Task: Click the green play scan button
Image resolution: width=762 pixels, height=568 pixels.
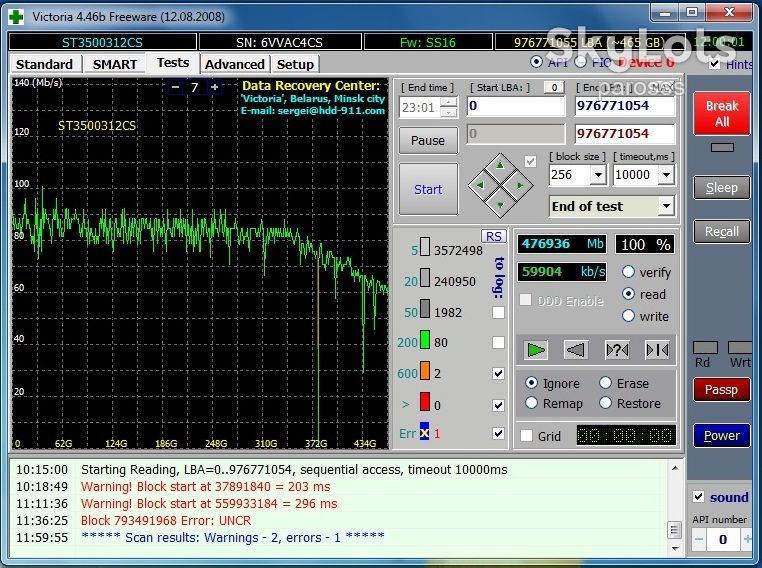Action: pyautogui.click(x=536, y=350)
